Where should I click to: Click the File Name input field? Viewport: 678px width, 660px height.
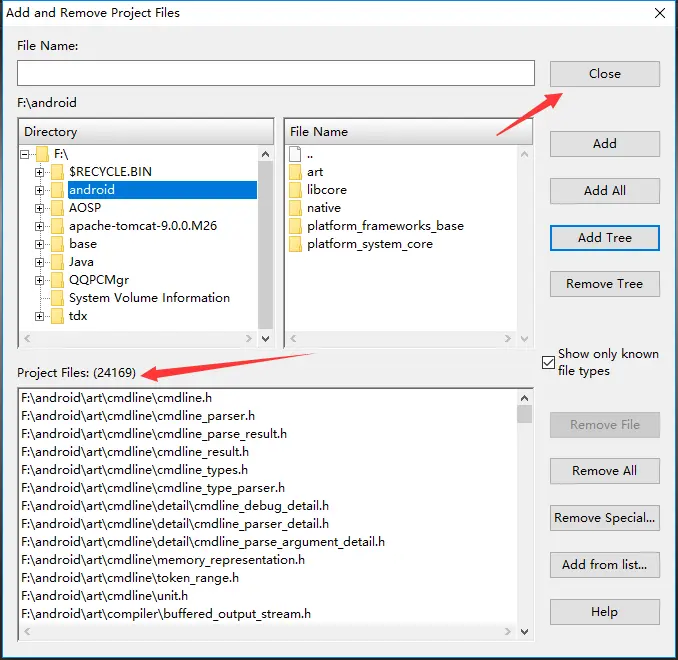tap(276, 73)
